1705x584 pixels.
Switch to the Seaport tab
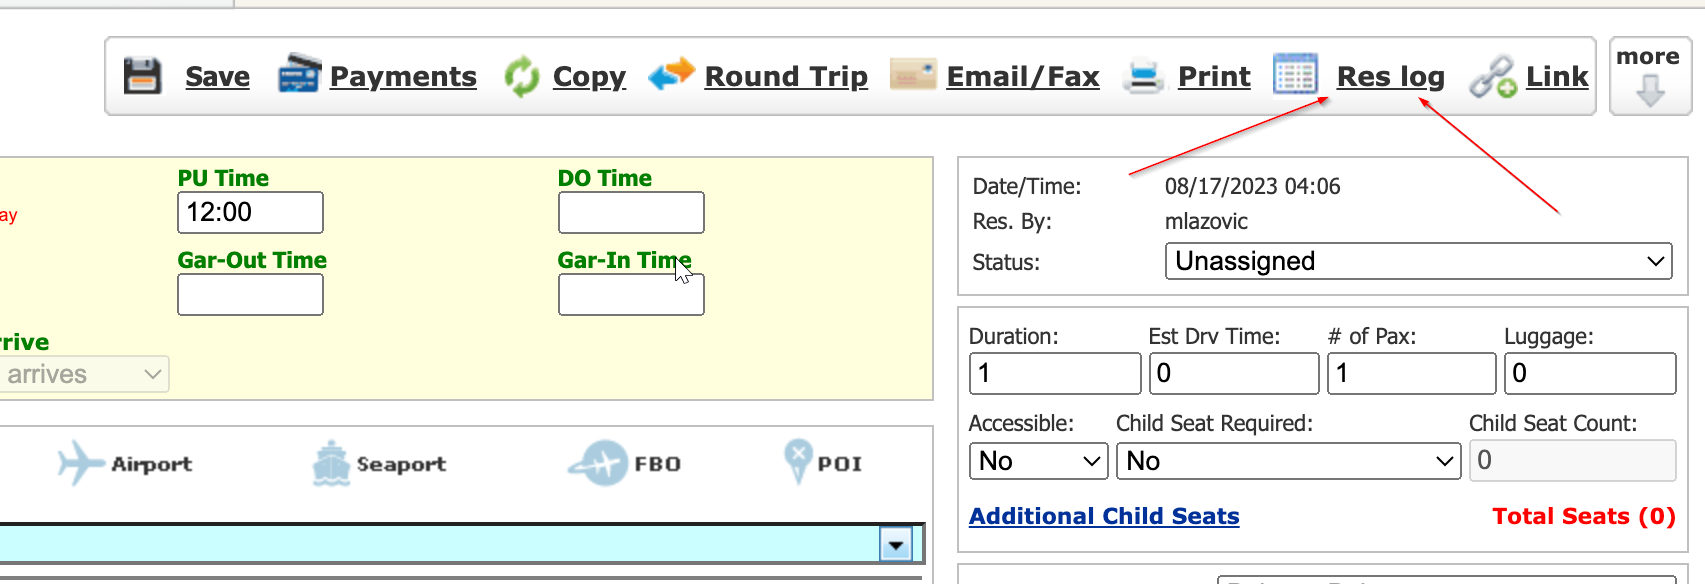click(379, 464)
